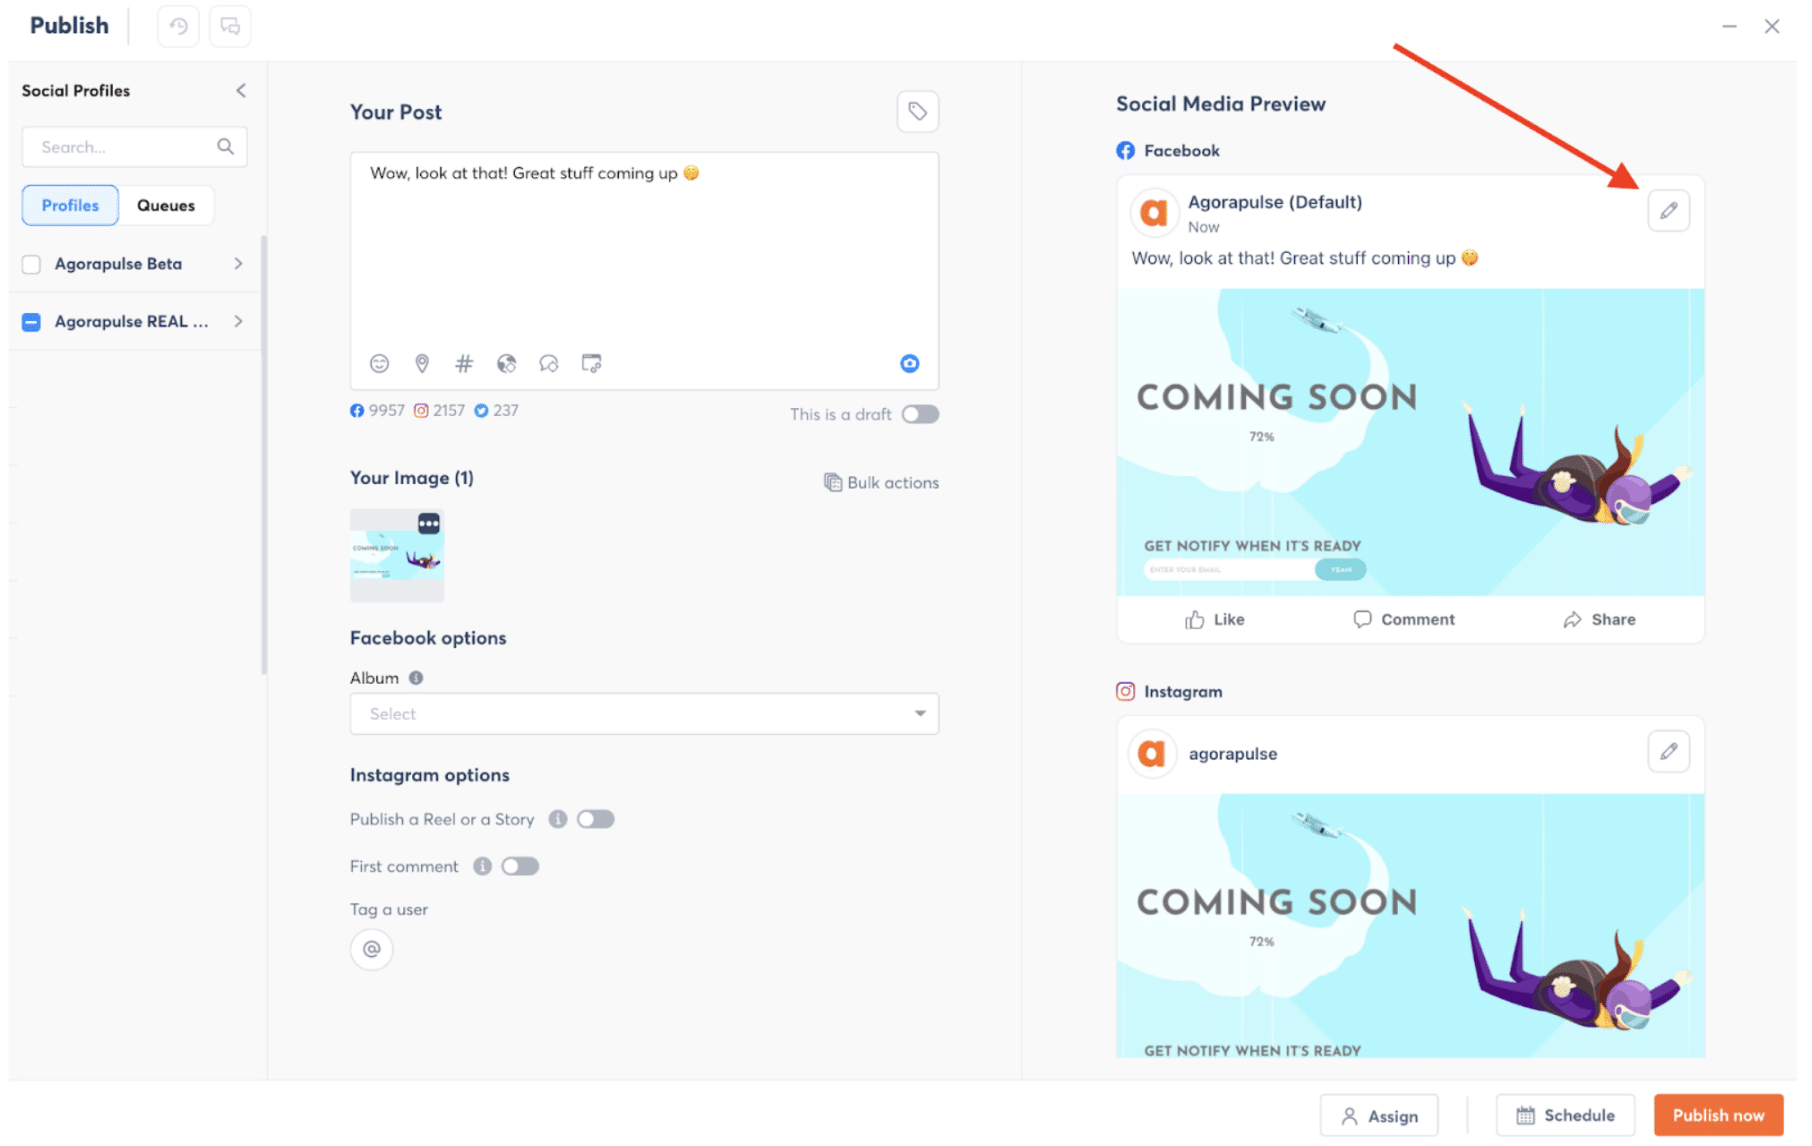The width and height of the screenshot is (1812, 1146).
Task: Expand the Agorapulse Beta group
Action: [238, 263]
